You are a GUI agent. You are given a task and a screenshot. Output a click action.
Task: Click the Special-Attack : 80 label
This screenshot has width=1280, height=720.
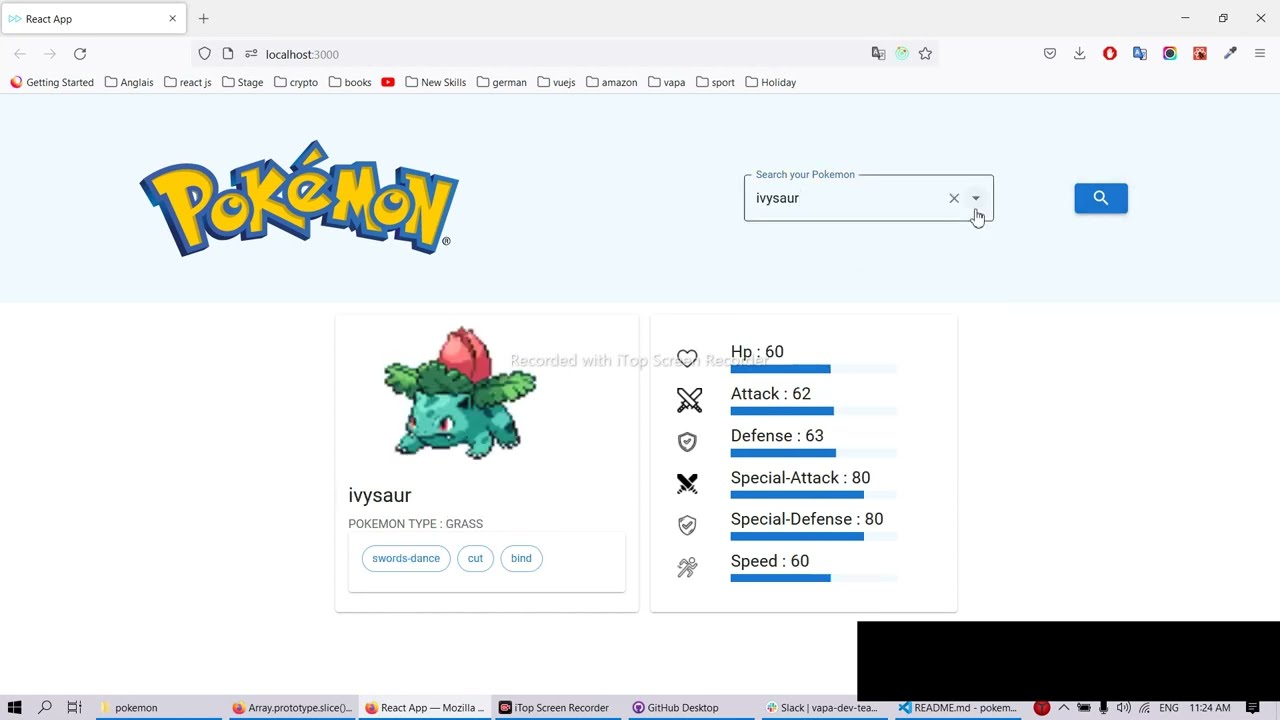(800, 477)
